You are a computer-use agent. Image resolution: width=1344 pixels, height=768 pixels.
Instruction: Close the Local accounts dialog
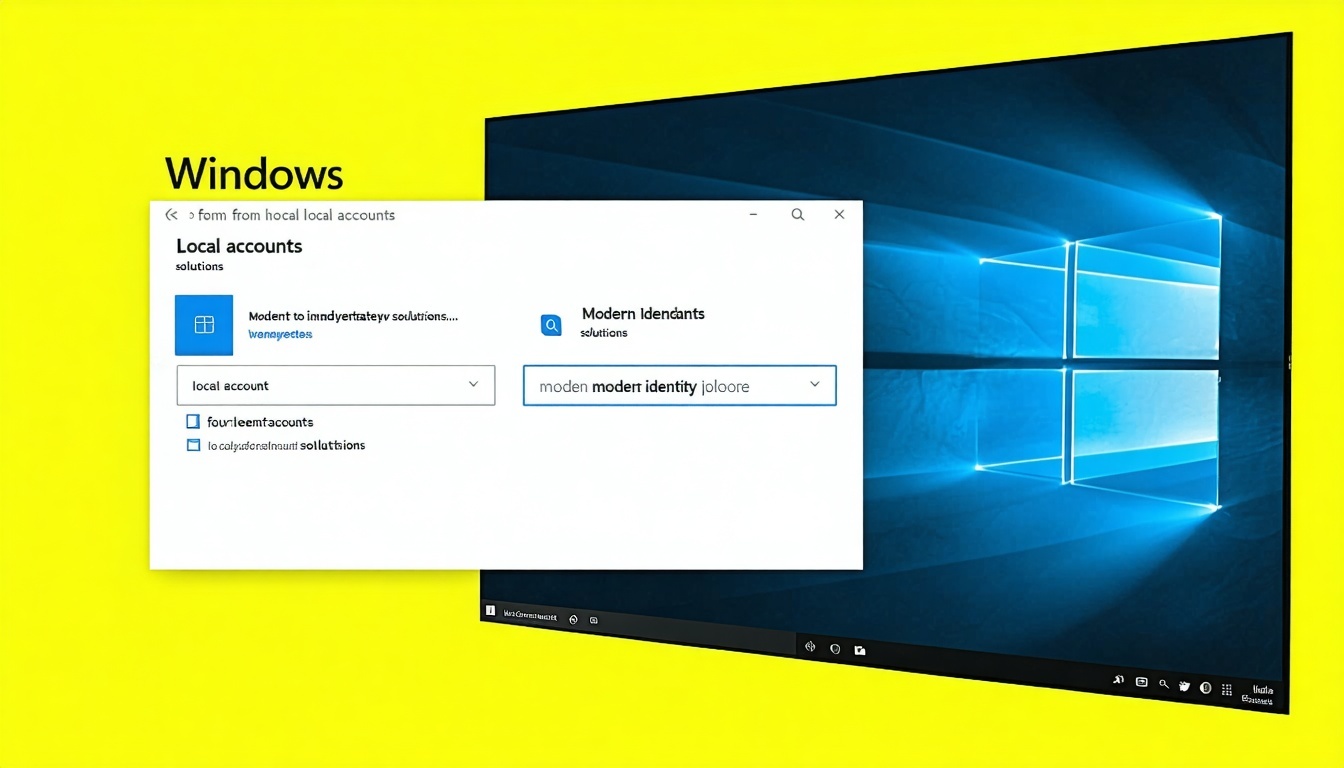840,214
